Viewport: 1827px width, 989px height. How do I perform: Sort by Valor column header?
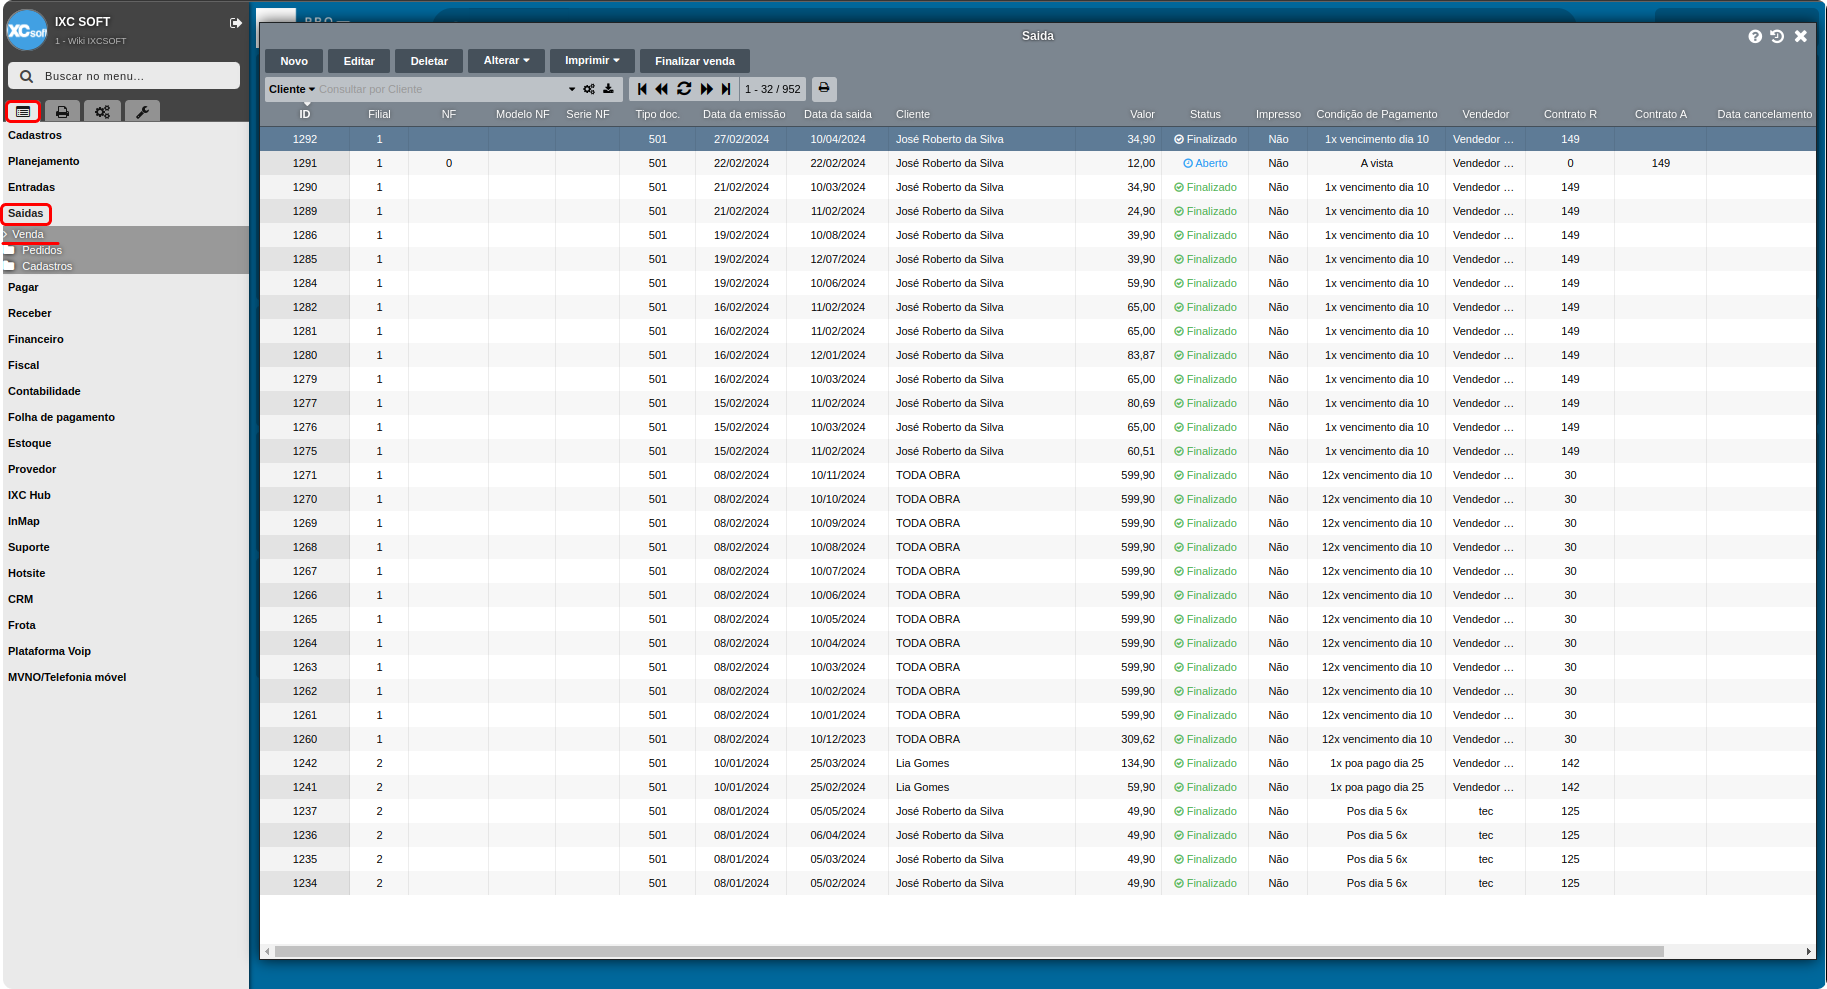tap(1142, 114)
